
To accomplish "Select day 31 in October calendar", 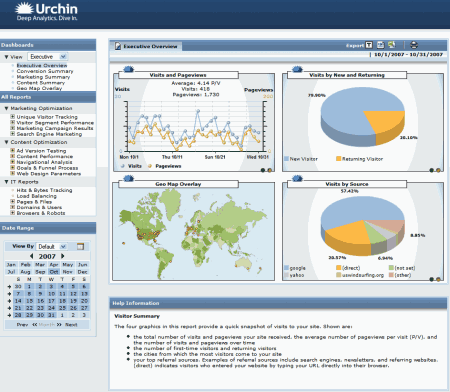I will (x=51, y=315).
